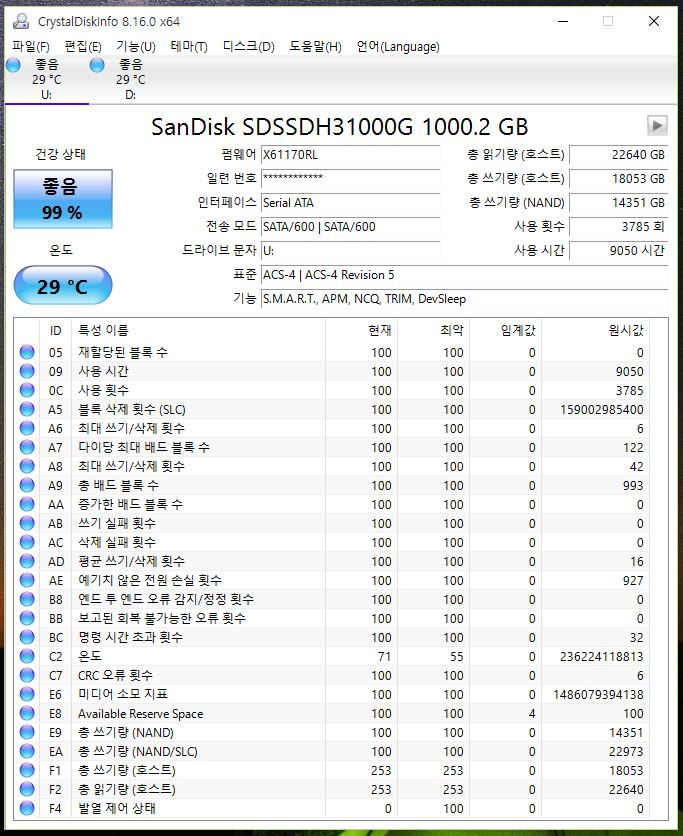
Task: Open the 기능(U) menu
Action: tap(136, 46)
